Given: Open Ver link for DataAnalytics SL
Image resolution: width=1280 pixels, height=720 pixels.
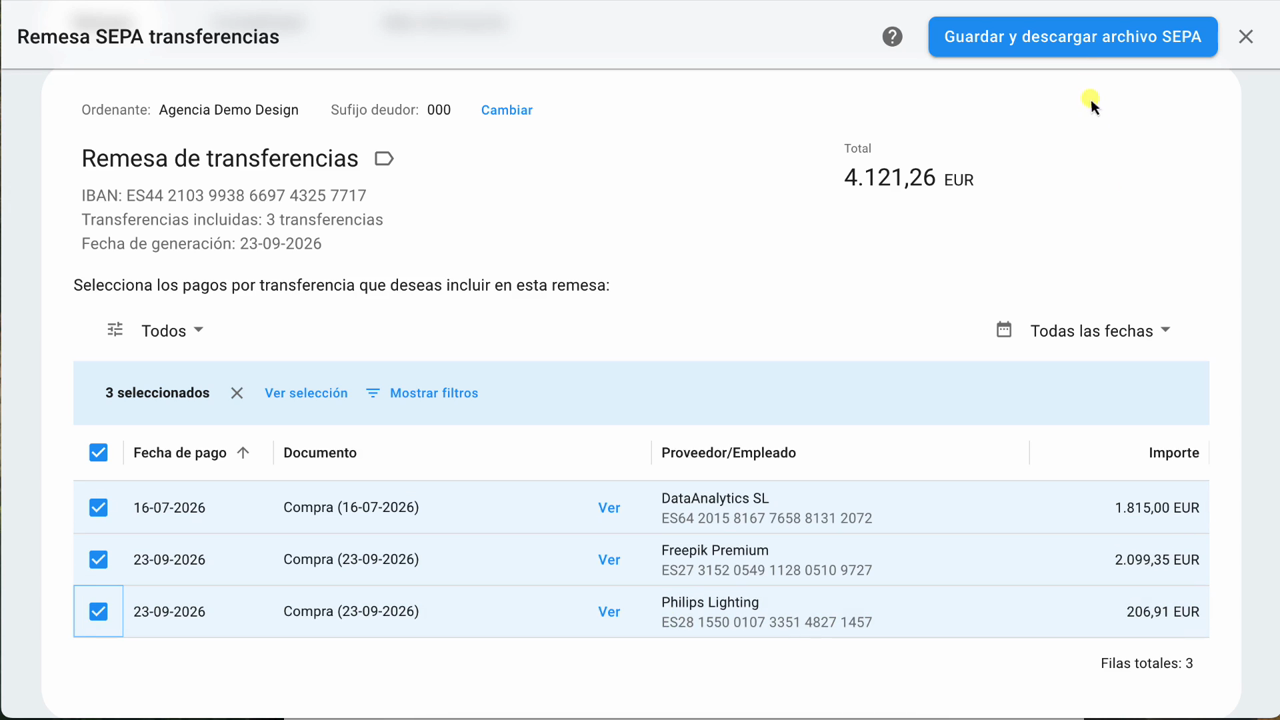Looking at the screenshot, I should pos(609,508).
